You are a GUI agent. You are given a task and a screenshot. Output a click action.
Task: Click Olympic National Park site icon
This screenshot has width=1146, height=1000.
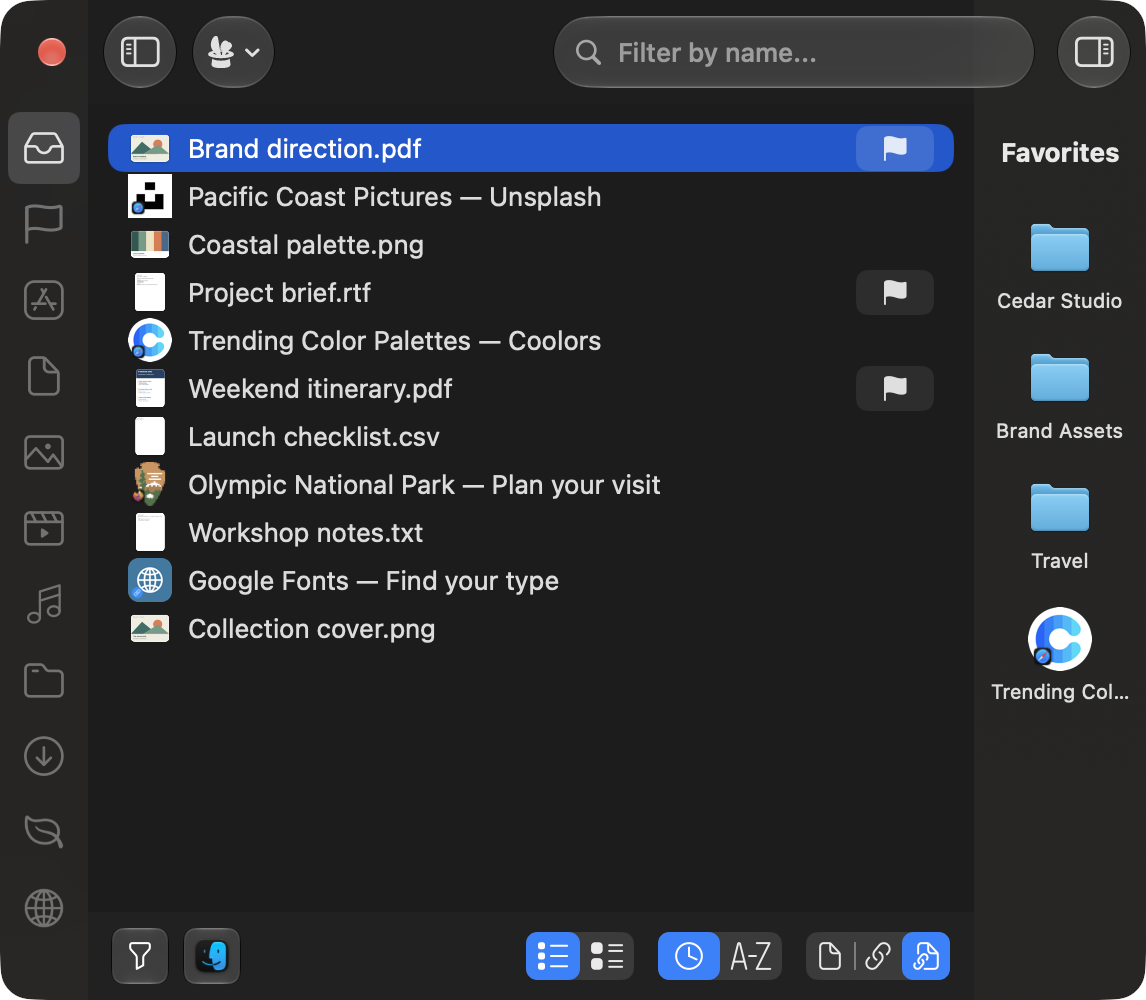tap(150, 485)
